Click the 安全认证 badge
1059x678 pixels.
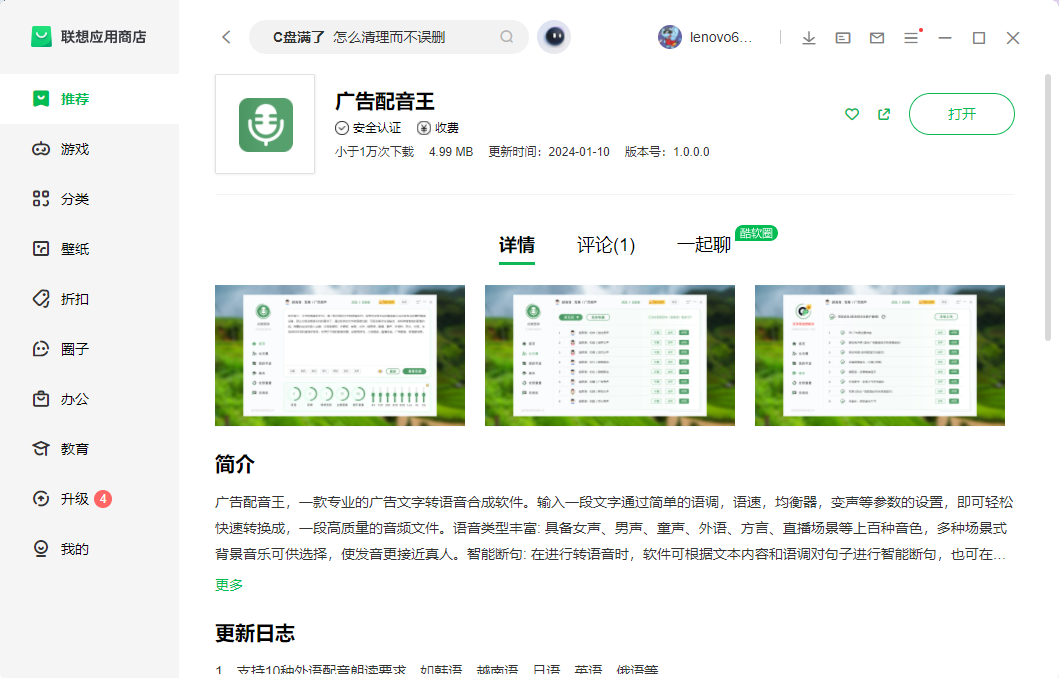coord(368,128)
